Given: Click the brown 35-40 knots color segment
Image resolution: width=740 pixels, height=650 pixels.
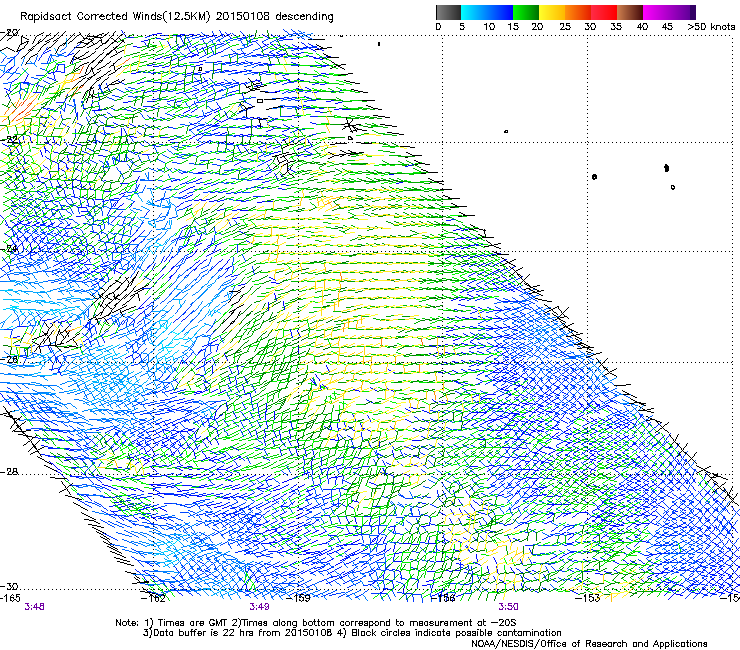Looking at the screenshot, I should point(630,12).
